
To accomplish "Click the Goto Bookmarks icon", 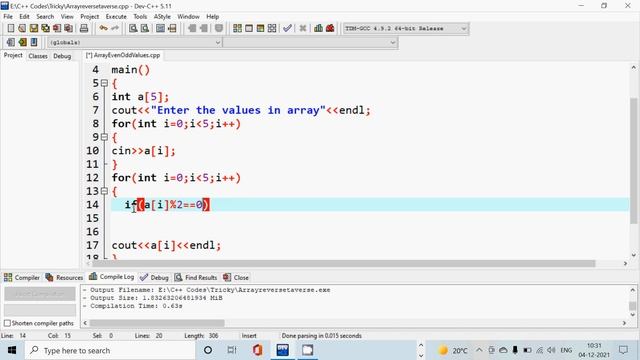I will pos(34,42).
